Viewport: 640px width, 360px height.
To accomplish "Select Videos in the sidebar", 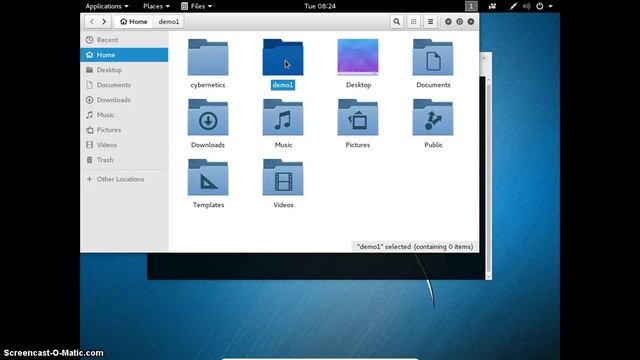I will pyautogui.click(x=124, y=145).
